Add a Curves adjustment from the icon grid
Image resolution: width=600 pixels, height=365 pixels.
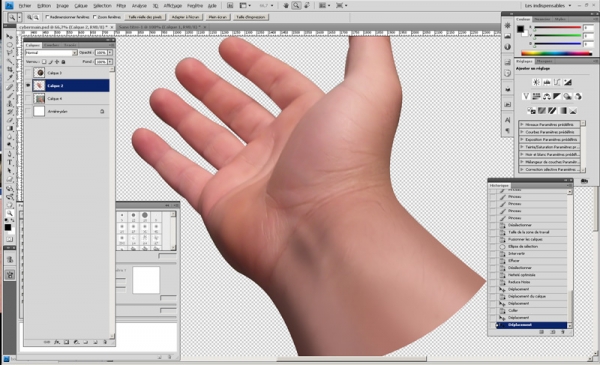[557, 82]
